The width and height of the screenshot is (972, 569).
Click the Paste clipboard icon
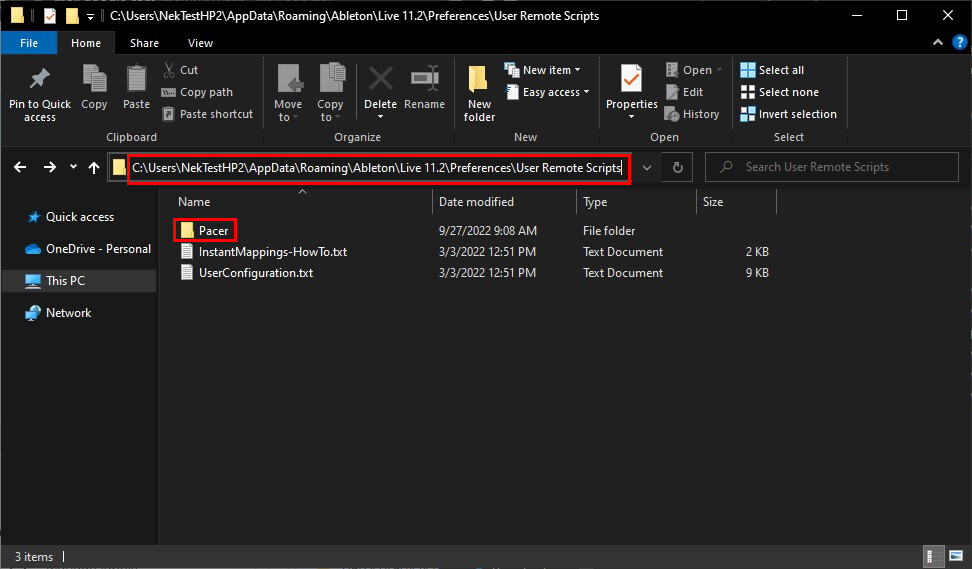pos(136,79)
